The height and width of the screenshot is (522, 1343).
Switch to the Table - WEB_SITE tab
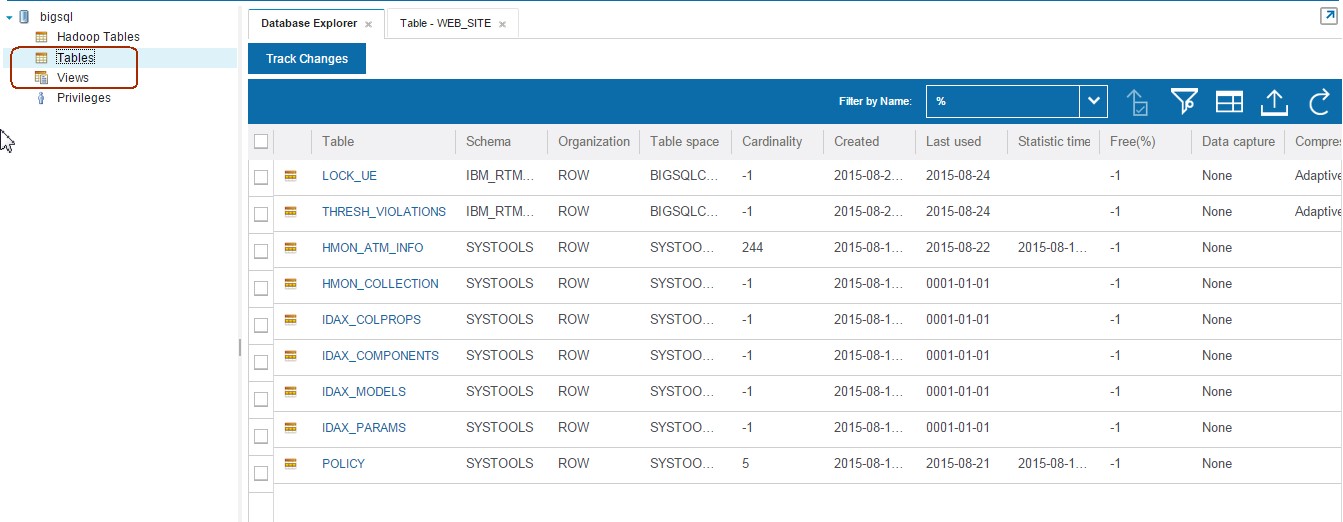coord(445,23)
